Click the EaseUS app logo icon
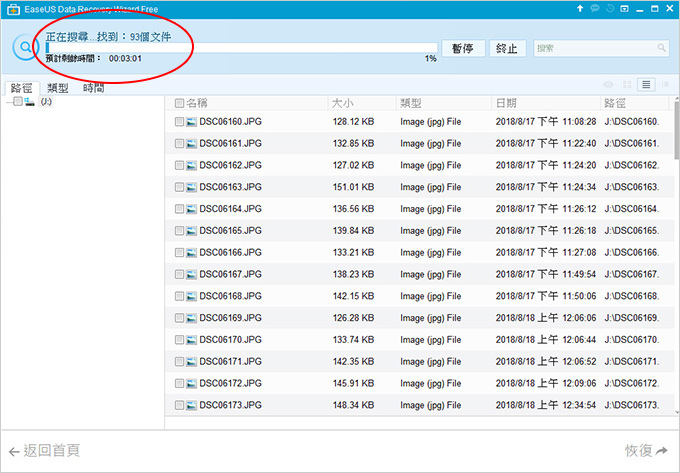Viewport: 680px width, 473px height. pos(13,9)
